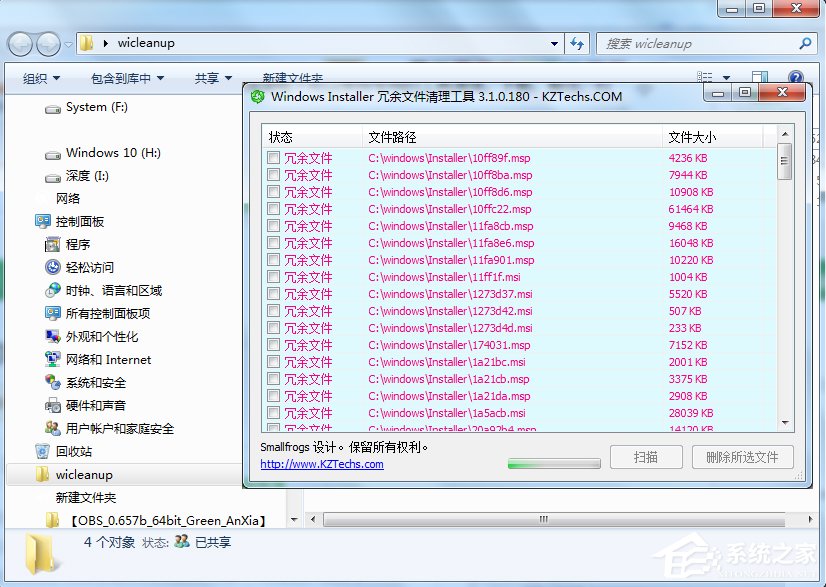Click the cleanup tool icon in title bar

tap(258, 97)
